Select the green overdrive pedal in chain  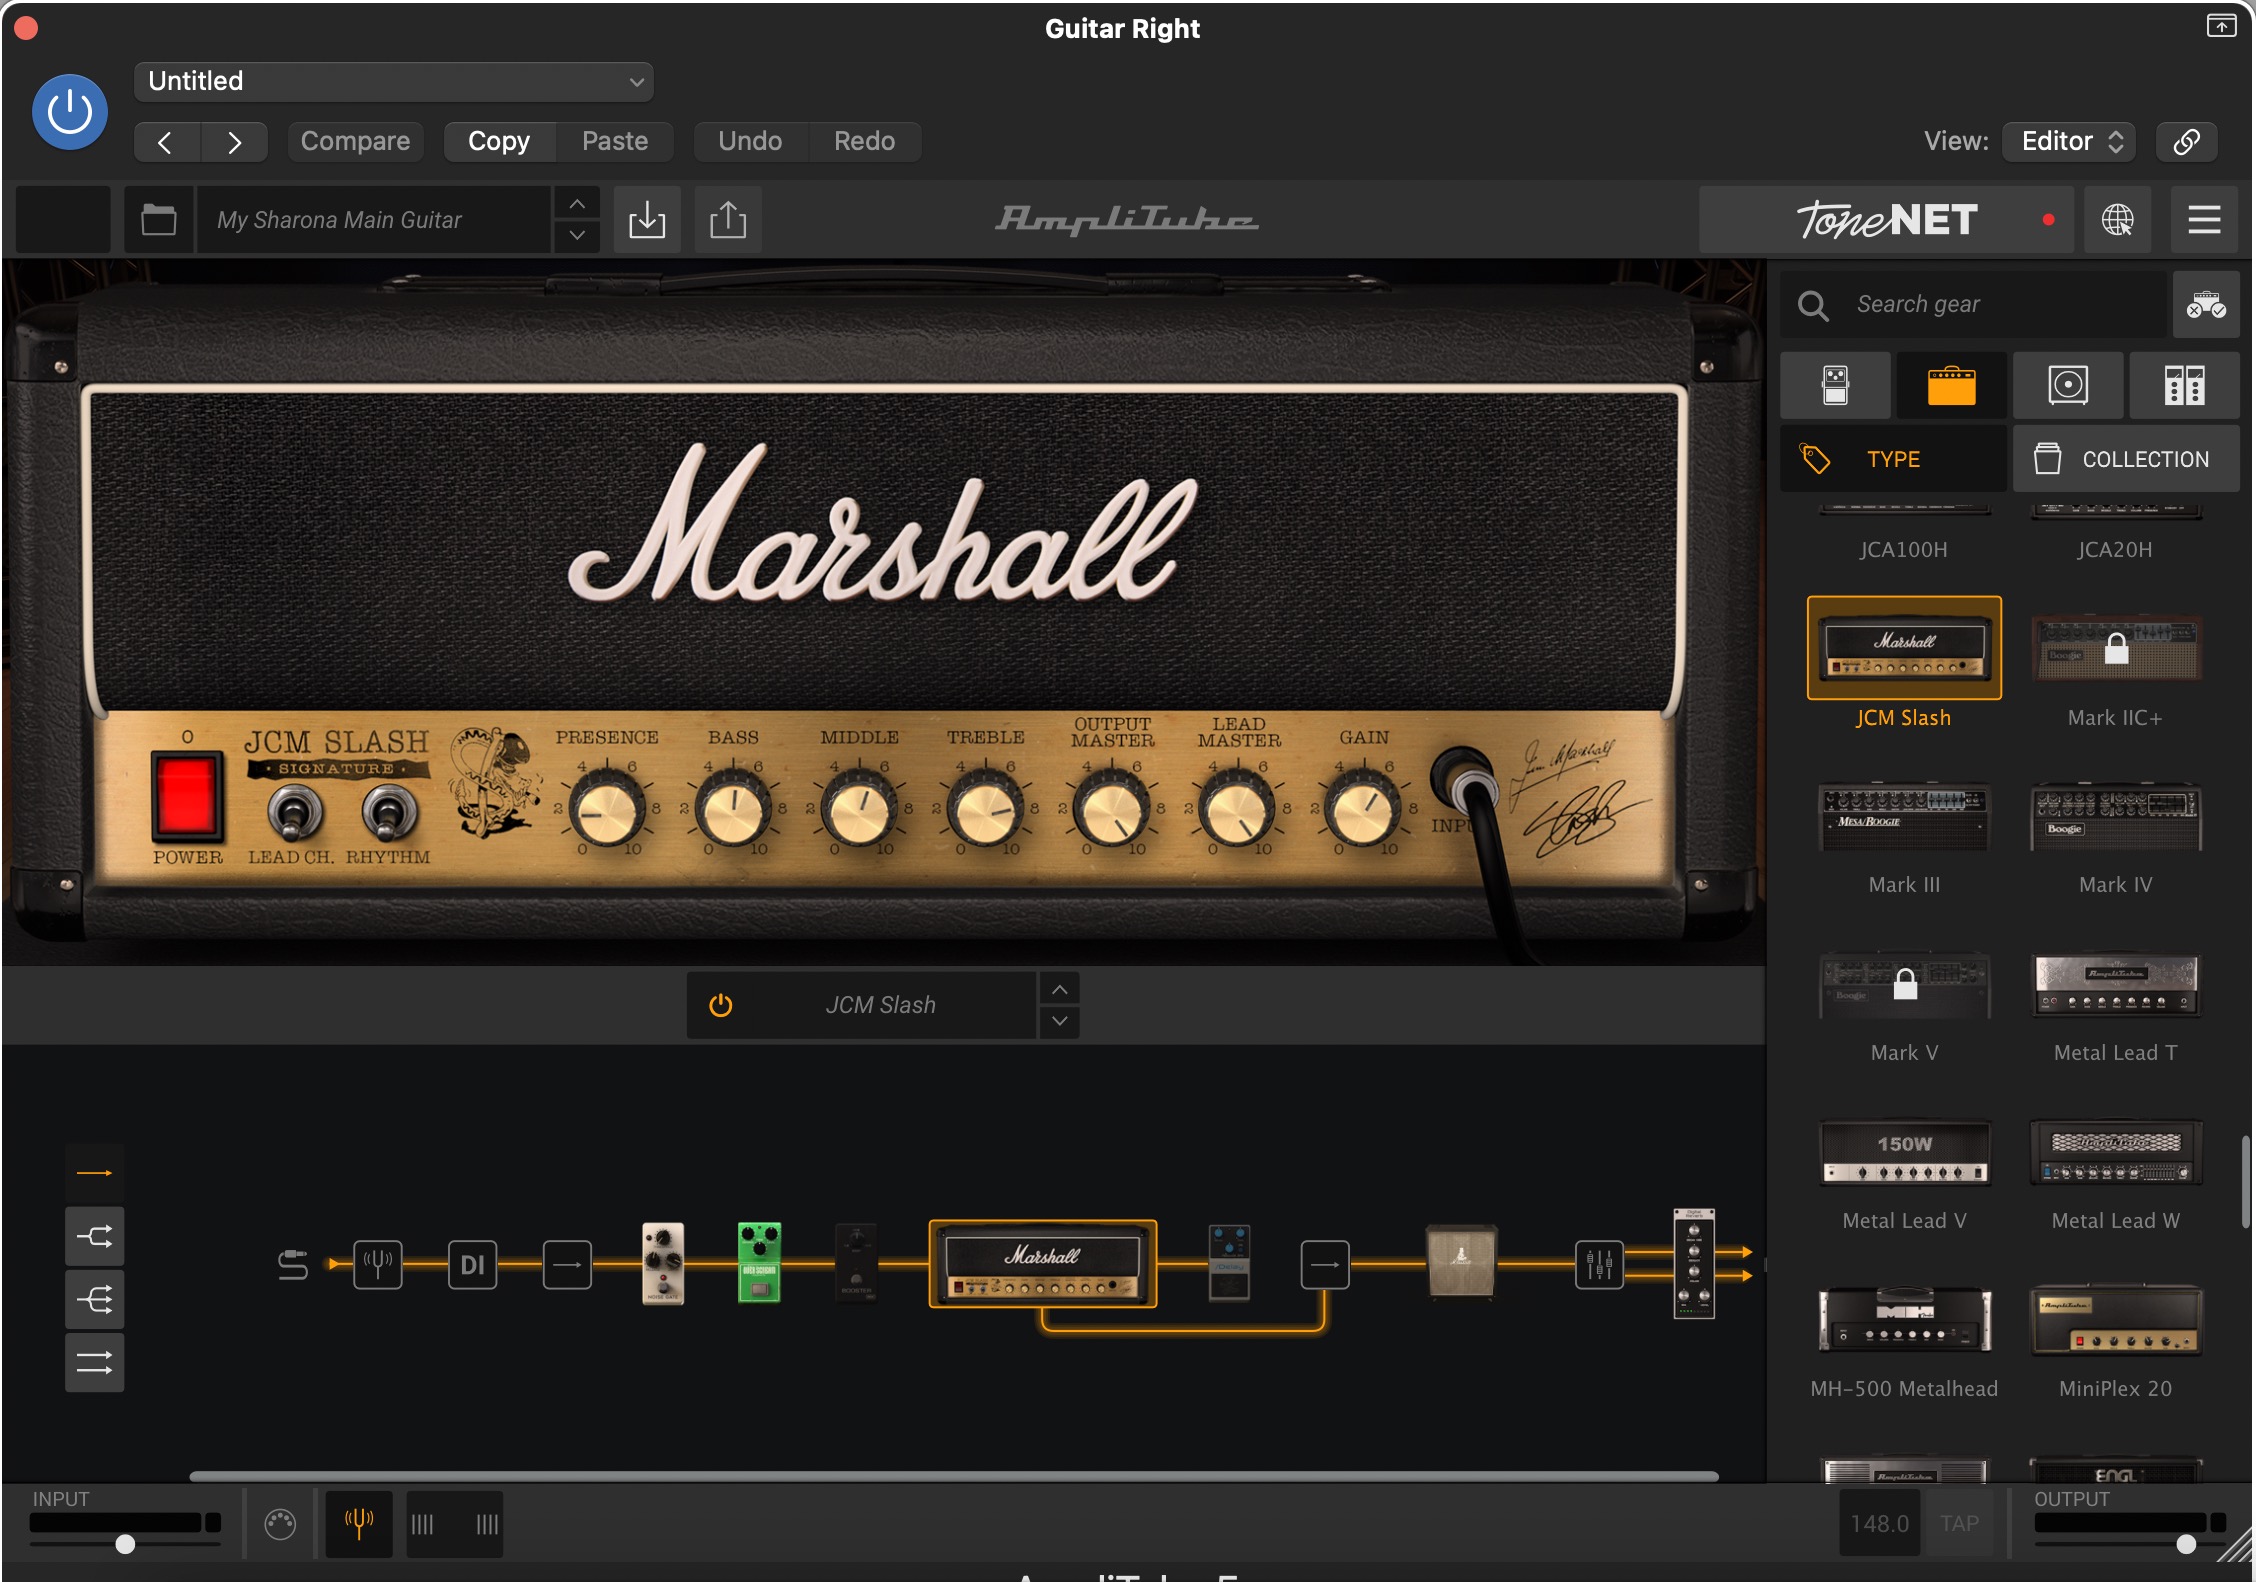point(759,1263)
